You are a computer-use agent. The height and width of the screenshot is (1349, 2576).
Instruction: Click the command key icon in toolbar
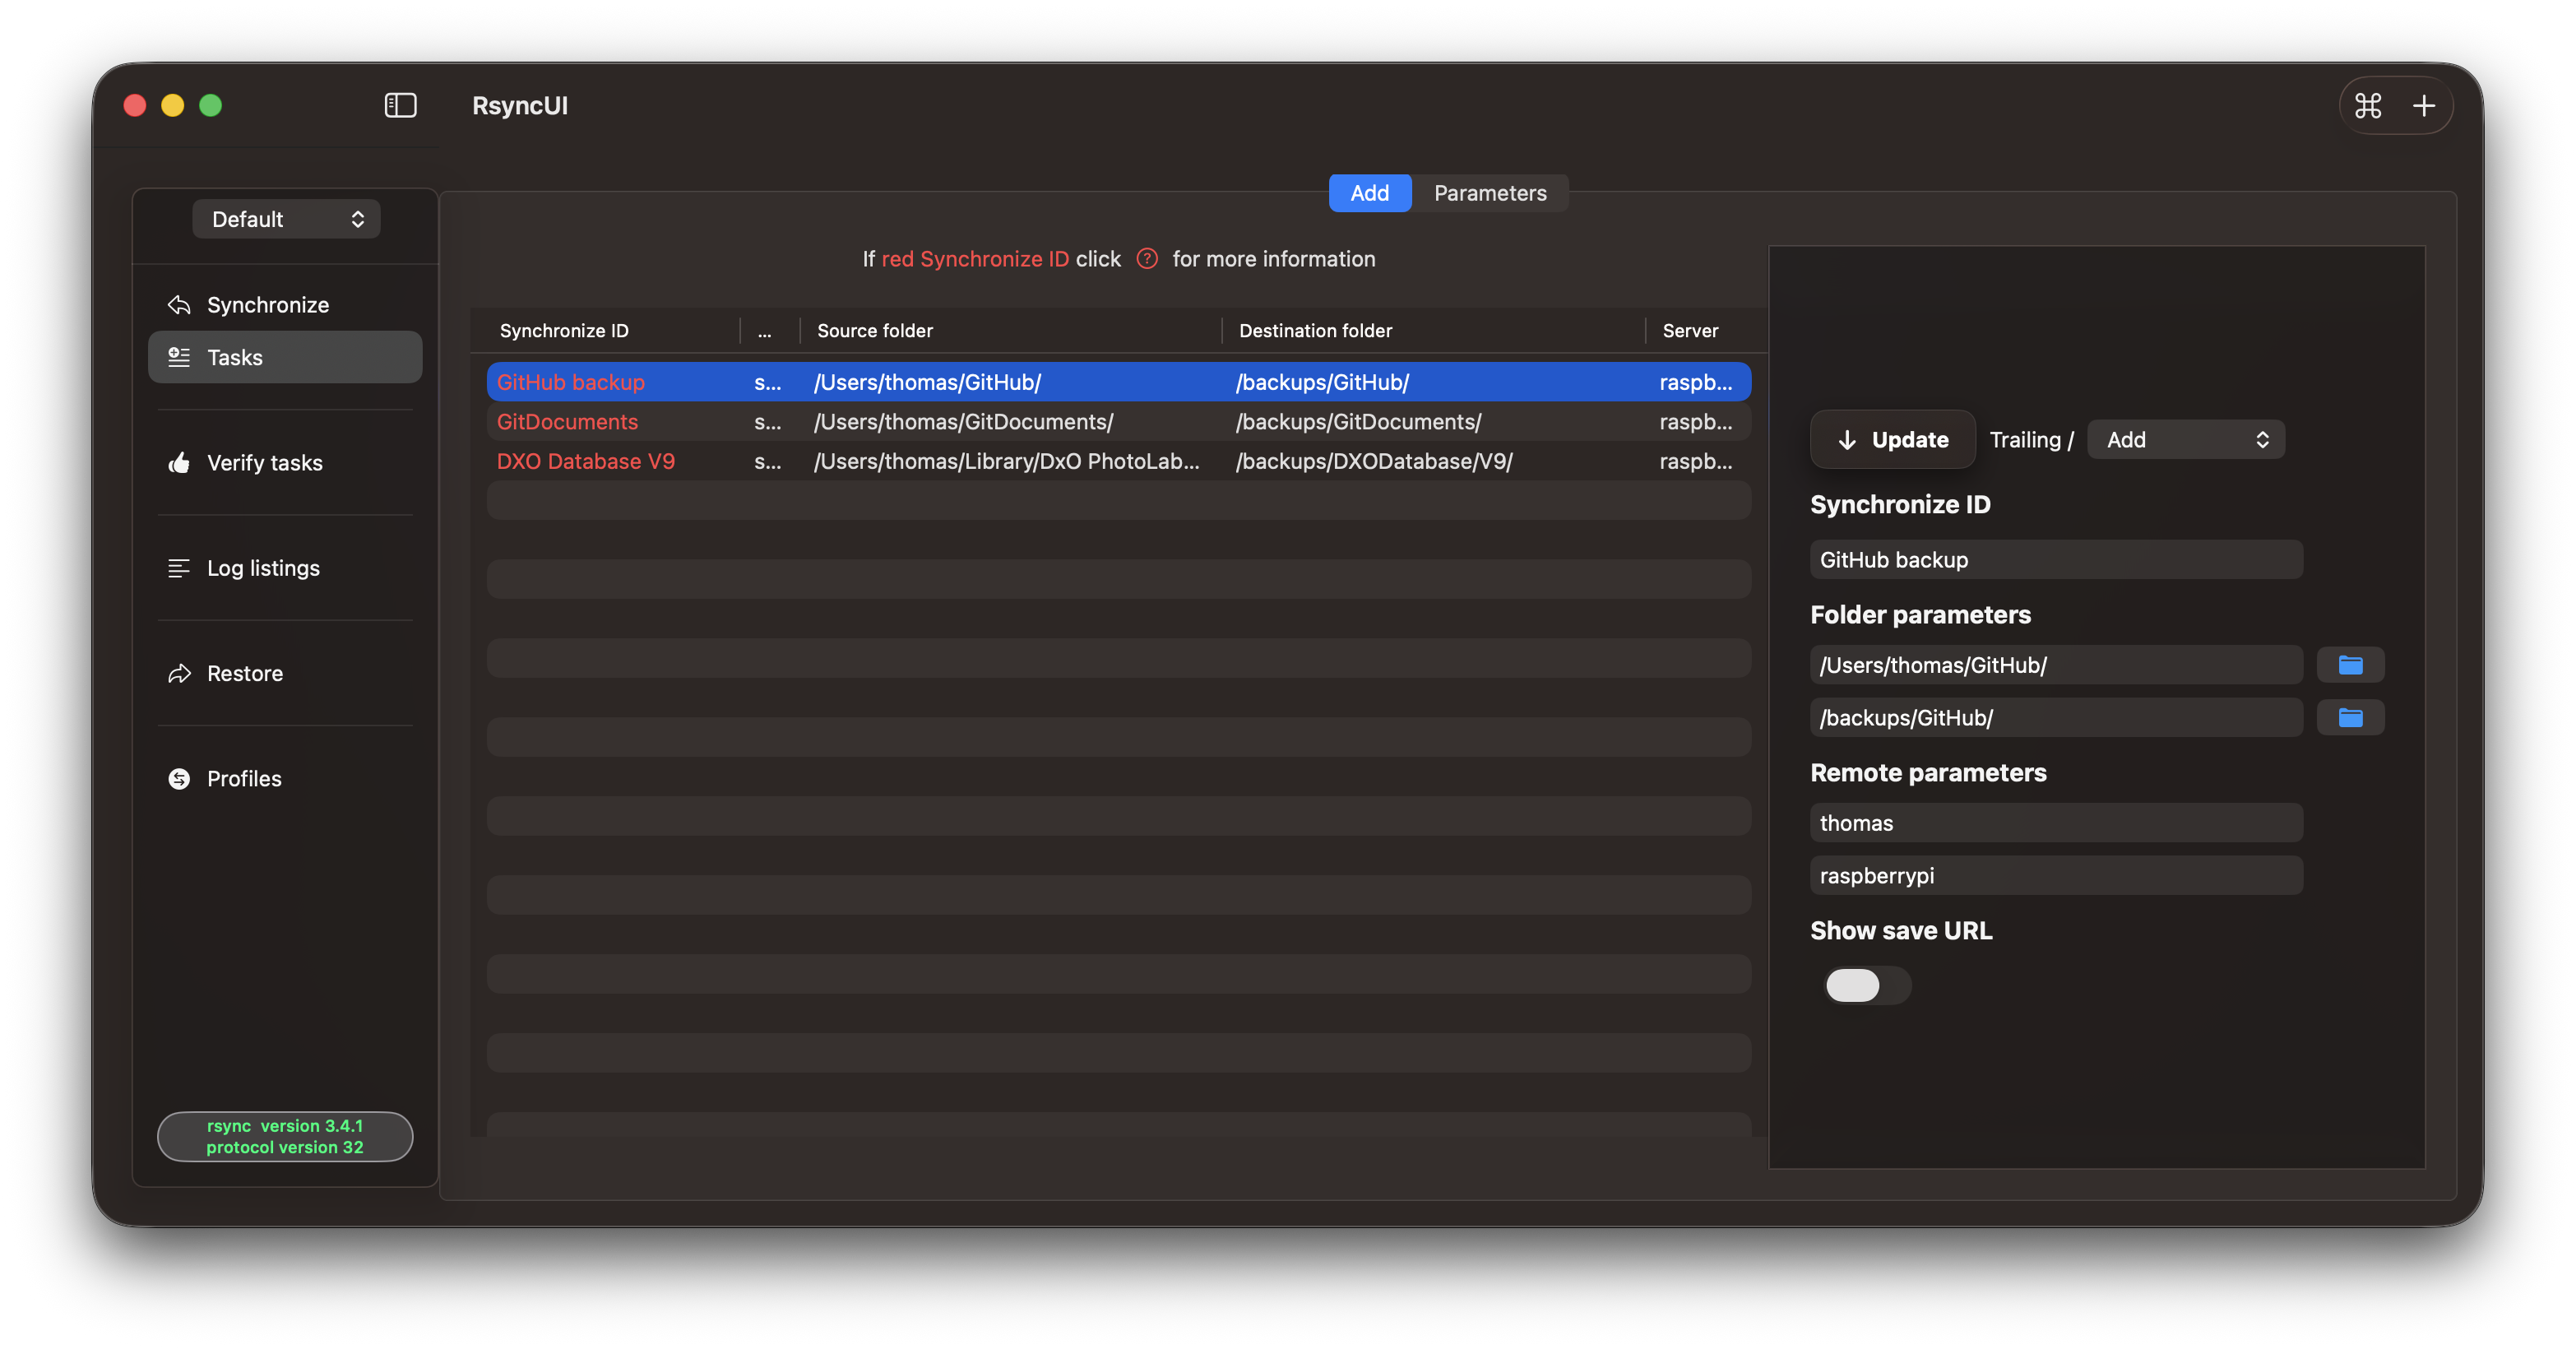tap(2367, 105)
